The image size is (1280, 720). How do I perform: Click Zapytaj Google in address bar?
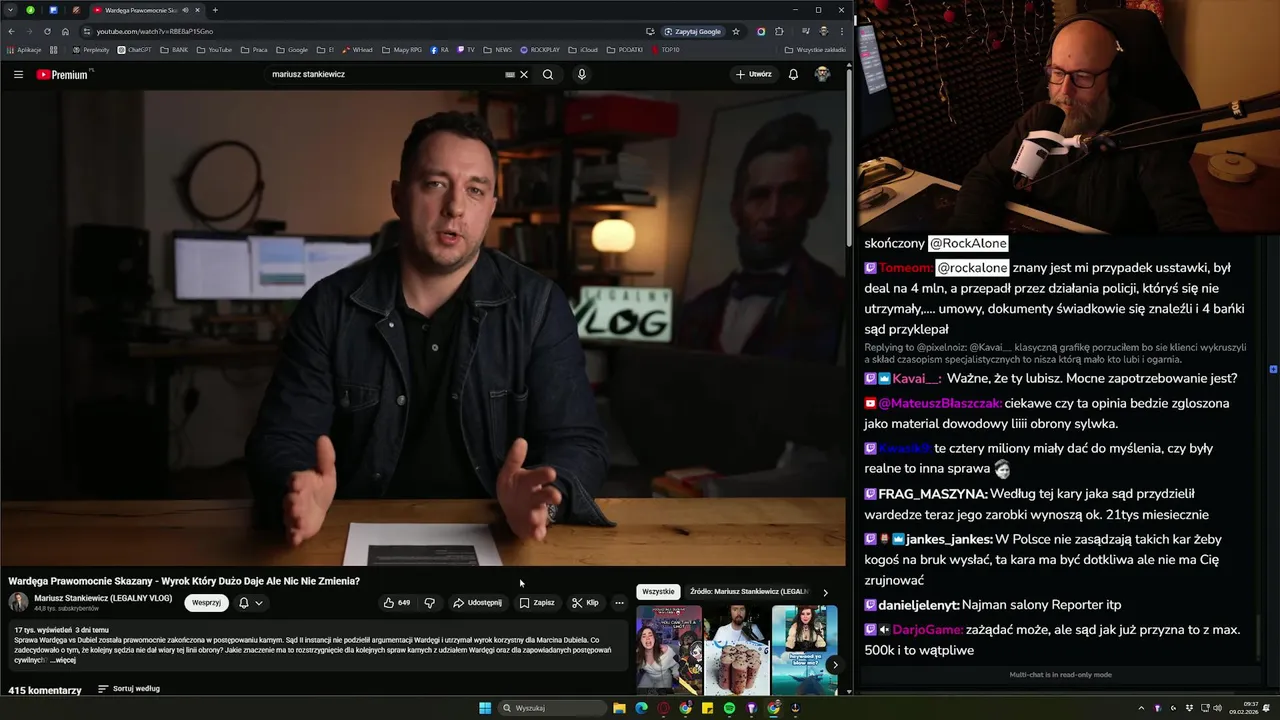[x=692, y=31]
